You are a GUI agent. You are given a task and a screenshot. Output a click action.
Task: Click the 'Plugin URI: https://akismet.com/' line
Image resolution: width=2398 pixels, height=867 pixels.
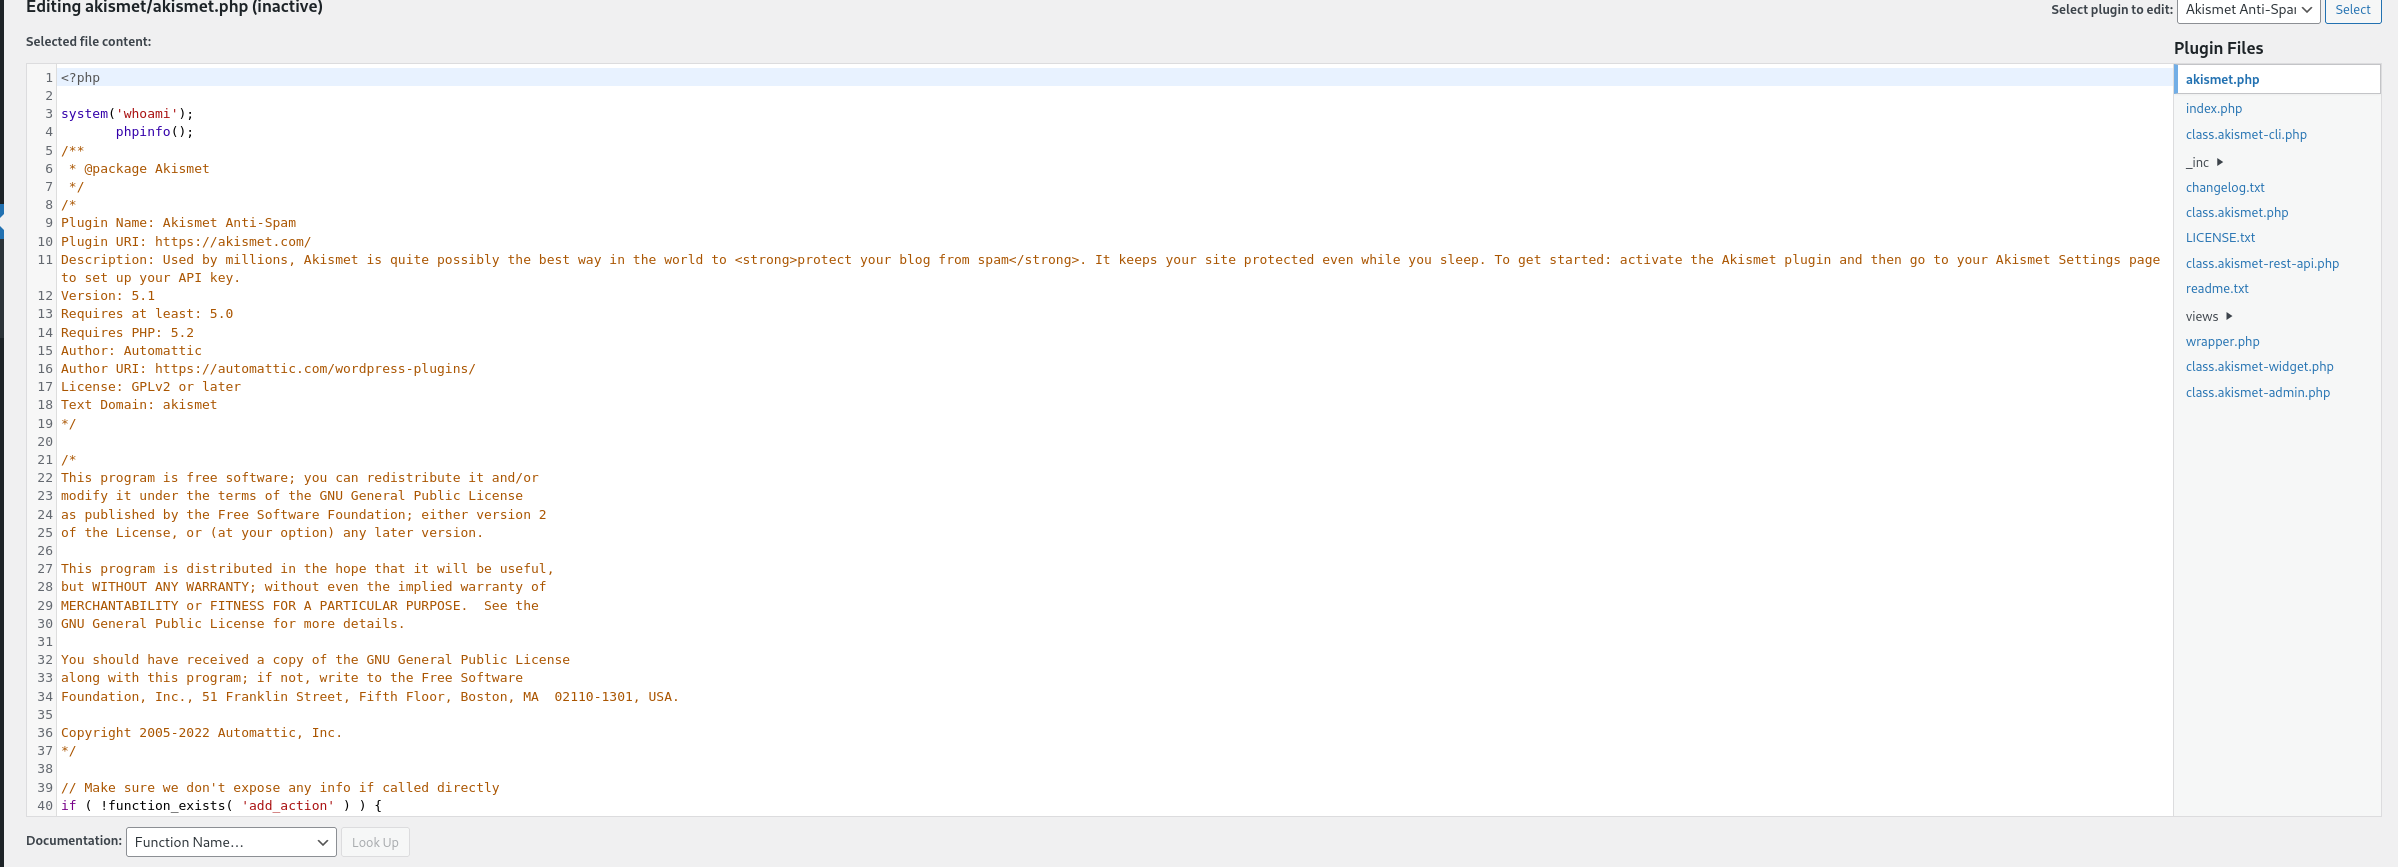coord(186,242)
